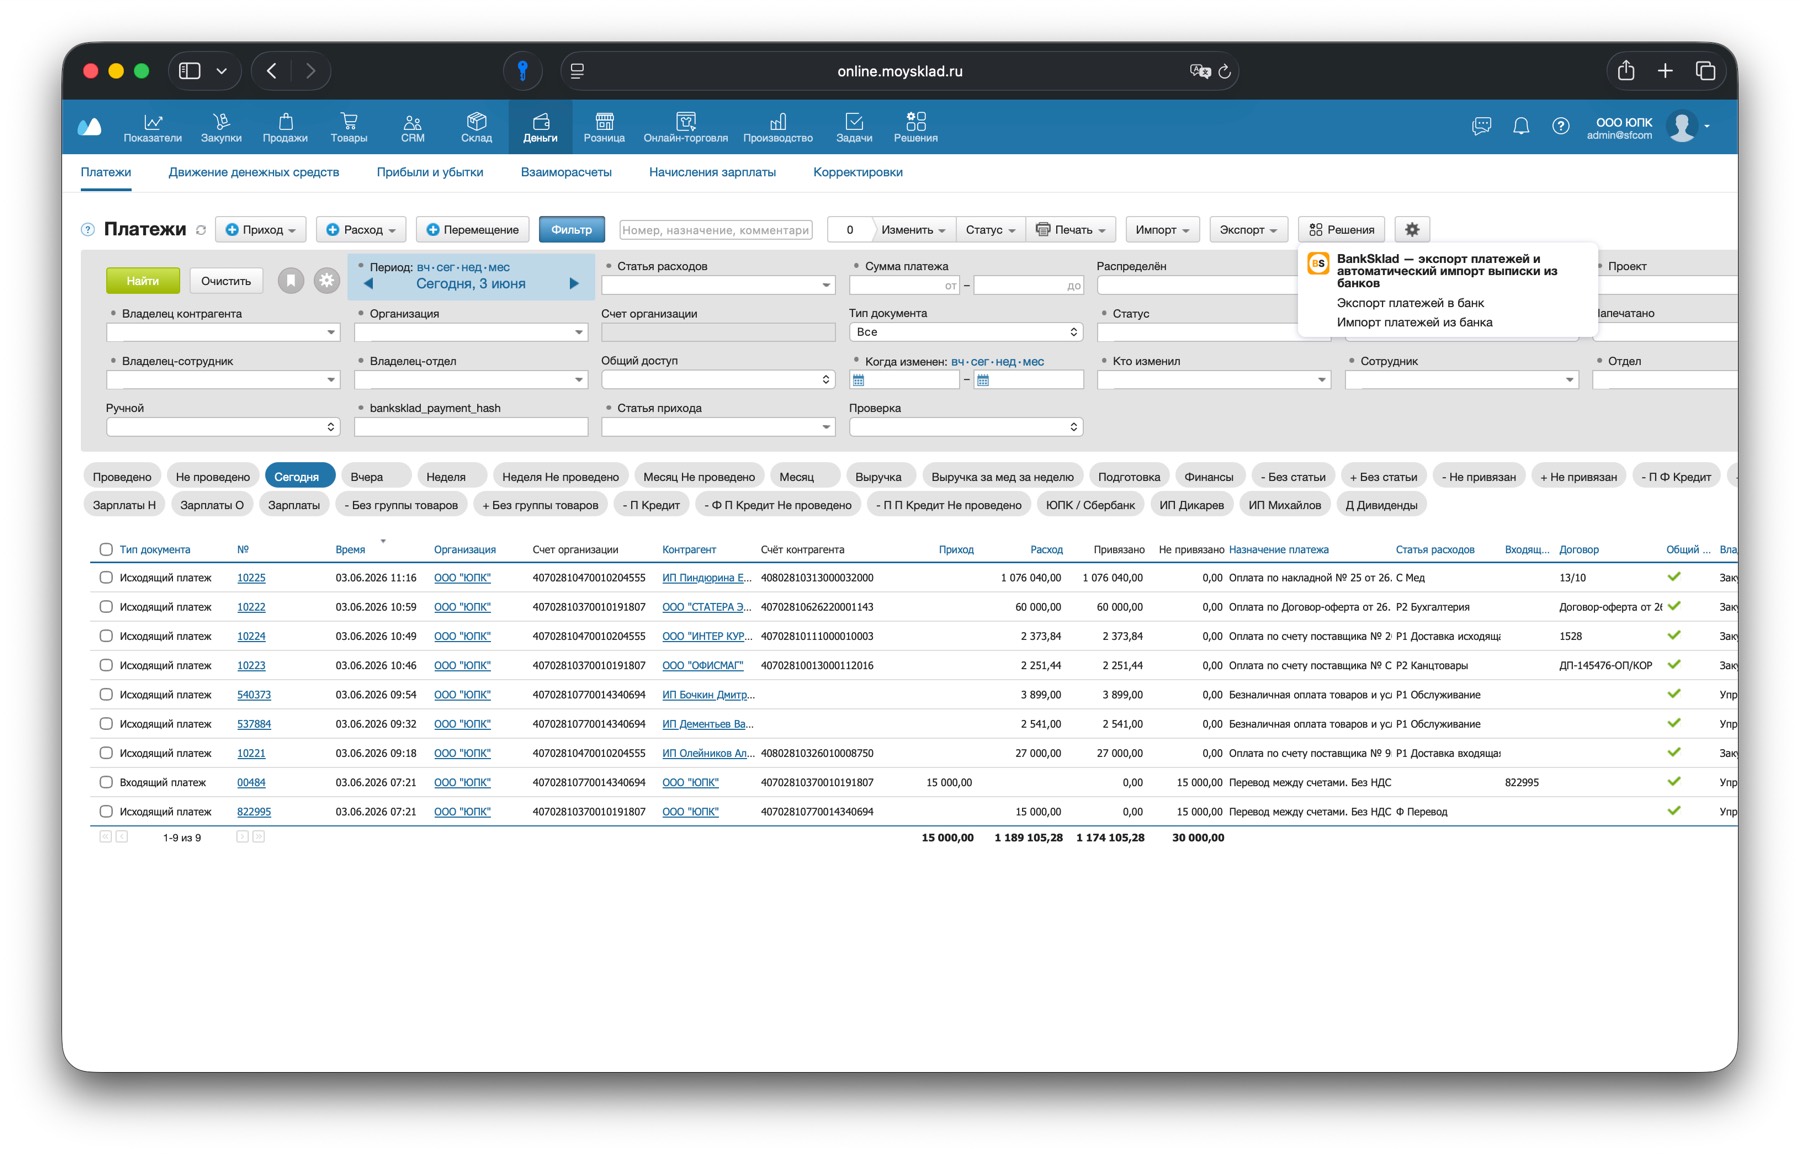Open the Товары section icon
The image size is (1800, 1154).
349,127
